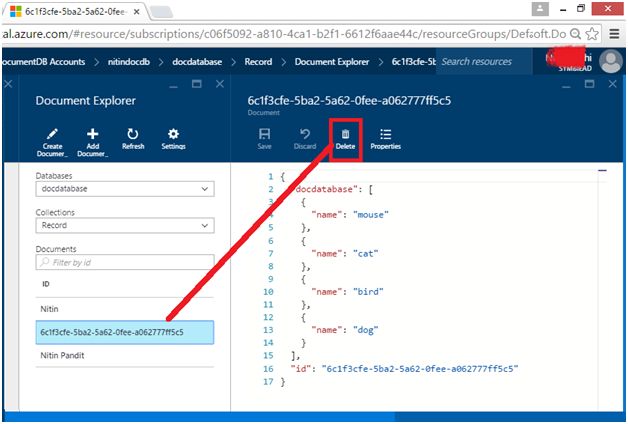Click "cat" value in JSON editor
The width and height of the screenshot is (628, 424).
tap(365, 253)
